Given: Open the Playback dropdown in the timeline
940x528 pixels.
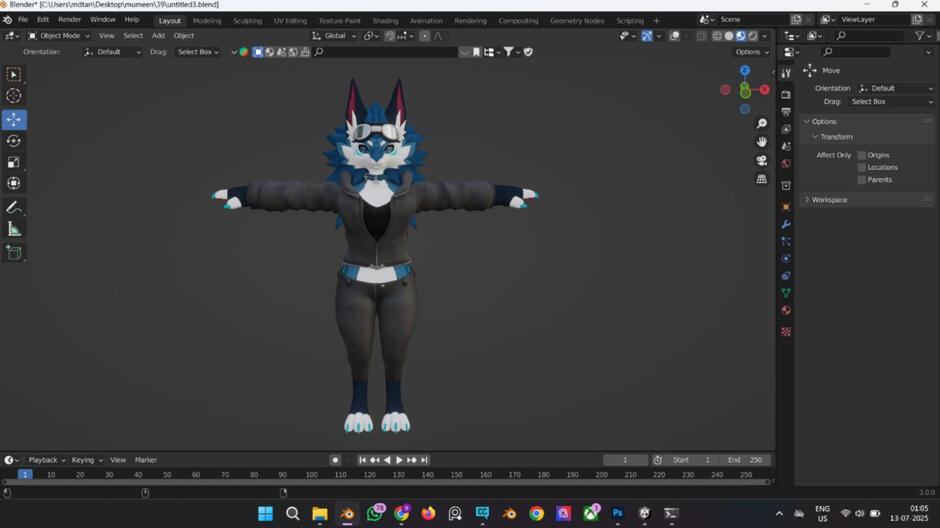Looking at the screenshot, I should [x=47, y=460].
